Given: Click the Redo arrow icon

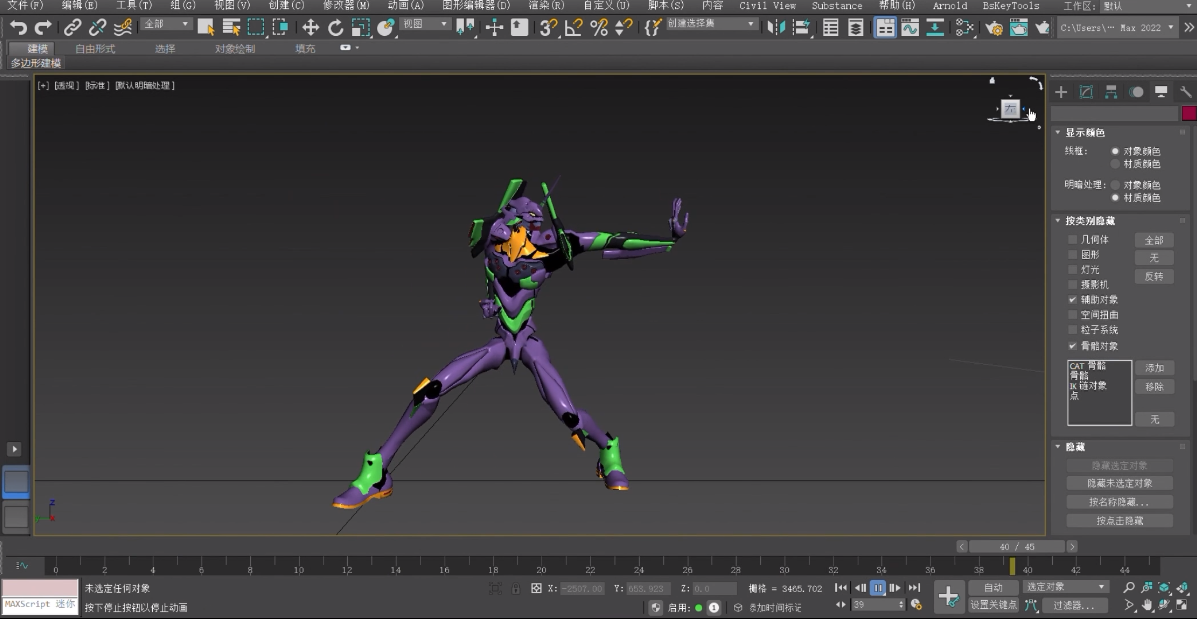Looking at the screenshot, I should tap(44, 28).
